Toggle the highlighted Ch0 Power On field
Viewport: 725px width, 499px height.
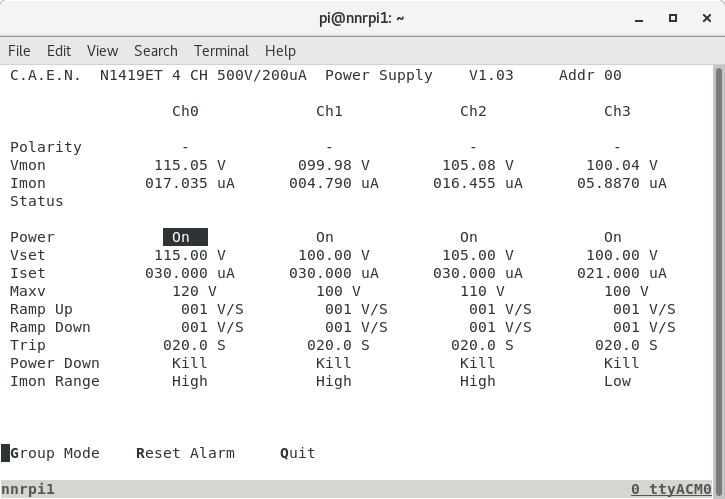pyautogui.click(x=185, y=237)
